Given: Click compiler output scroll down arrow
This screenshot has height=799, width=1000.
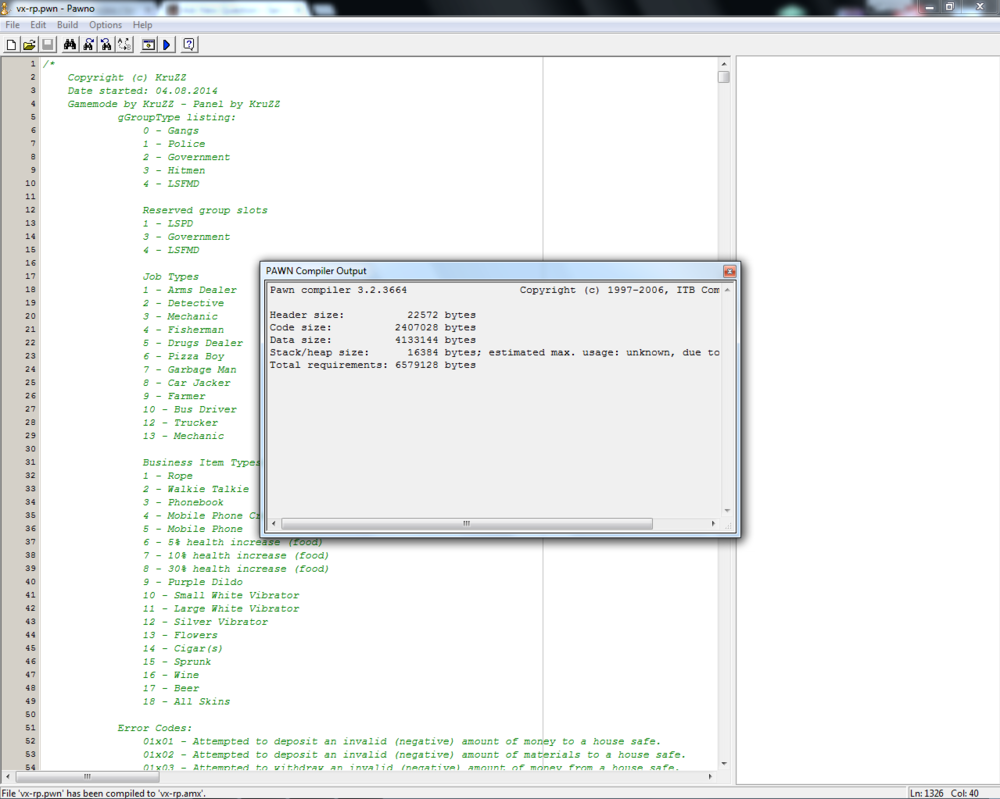Looking at the screenshot, I should pyautogui.click(x=727, y=511).
